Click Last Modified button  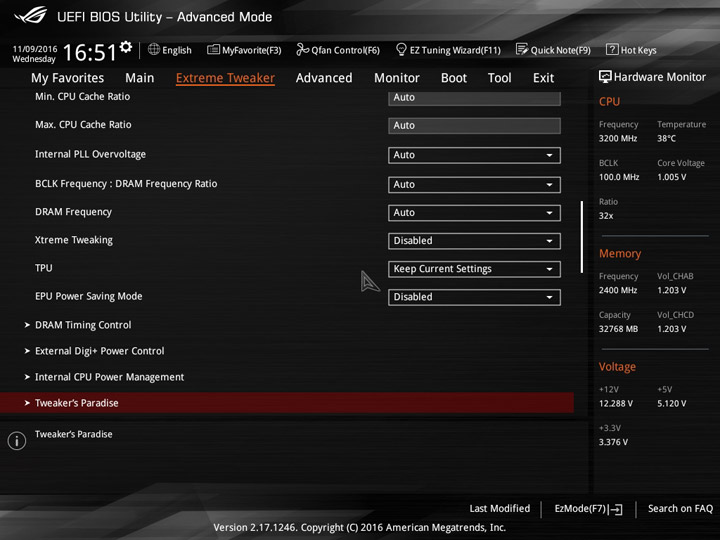pyautogui.click(x=500, y=509)
